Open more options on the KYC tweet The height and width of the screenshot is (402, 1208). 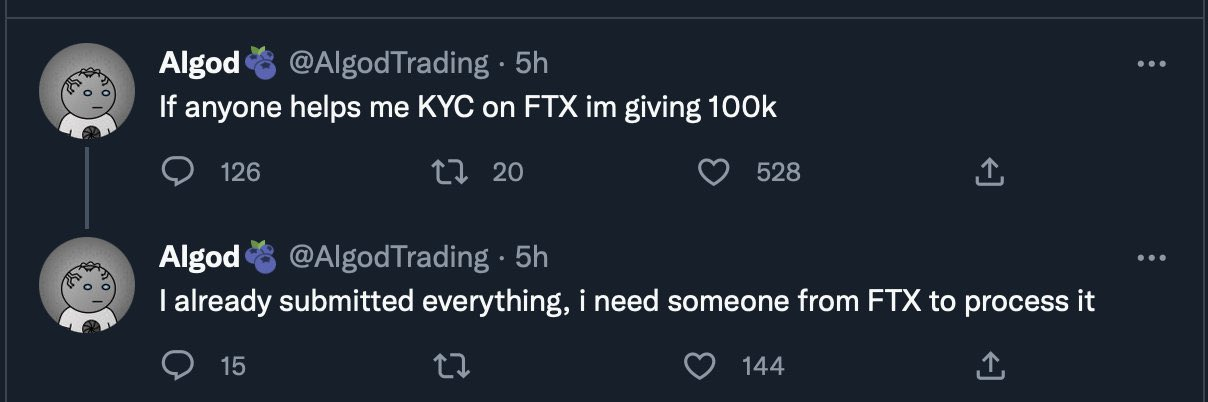pyautogui.click(x=1152, y=64)
